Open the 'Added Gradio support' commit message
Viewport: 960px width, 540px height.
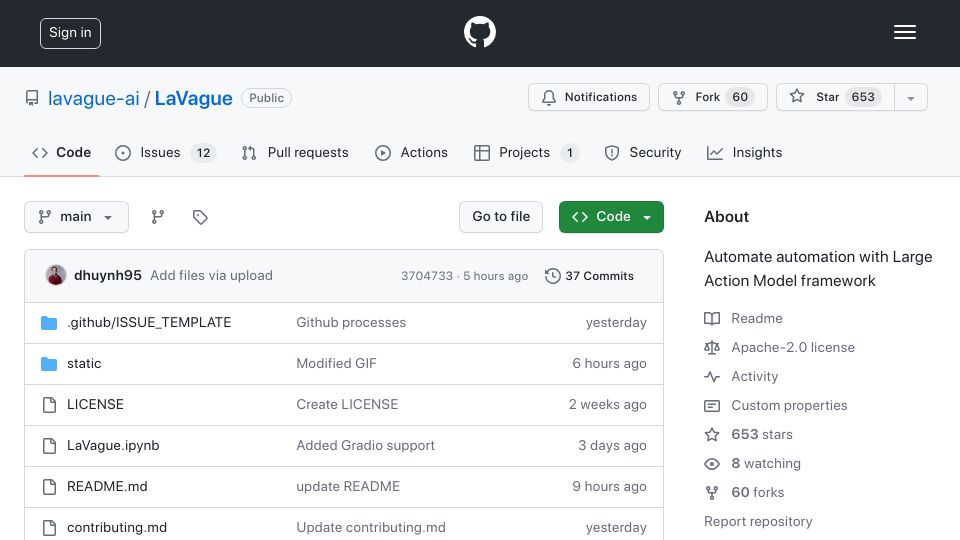tap(366, 446)
